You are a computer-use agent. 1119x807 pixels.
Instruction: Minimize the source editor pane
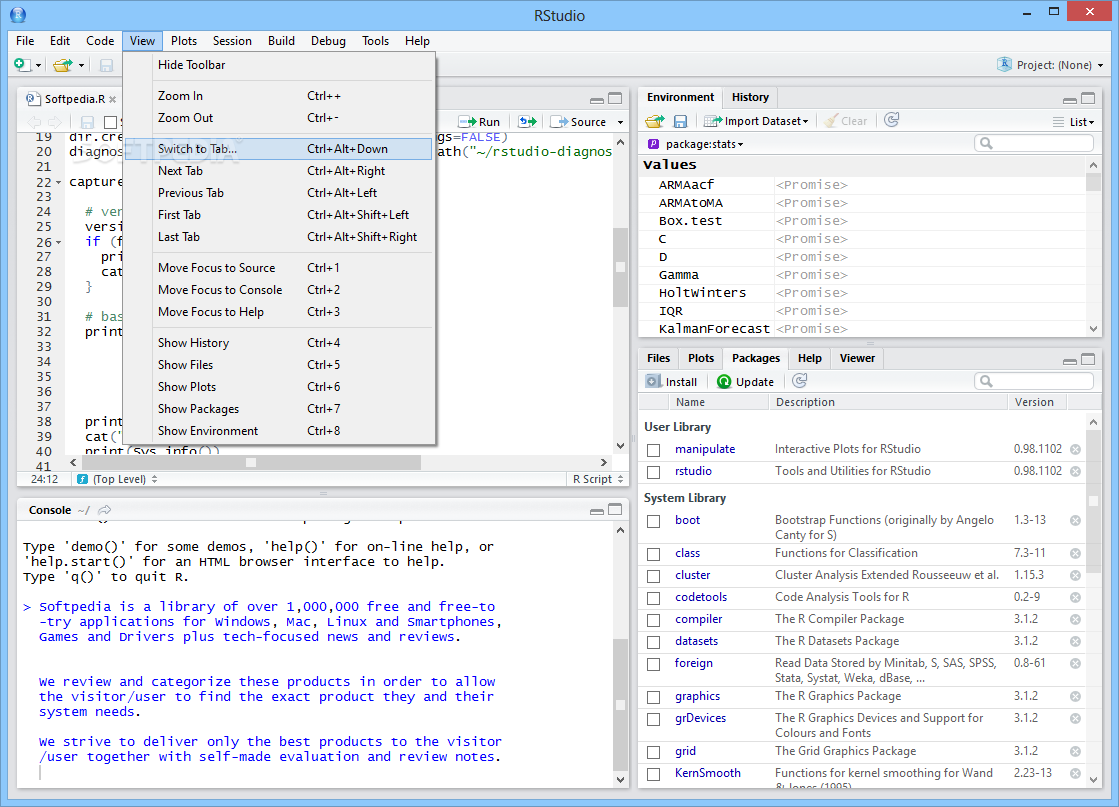pos(597,99)
